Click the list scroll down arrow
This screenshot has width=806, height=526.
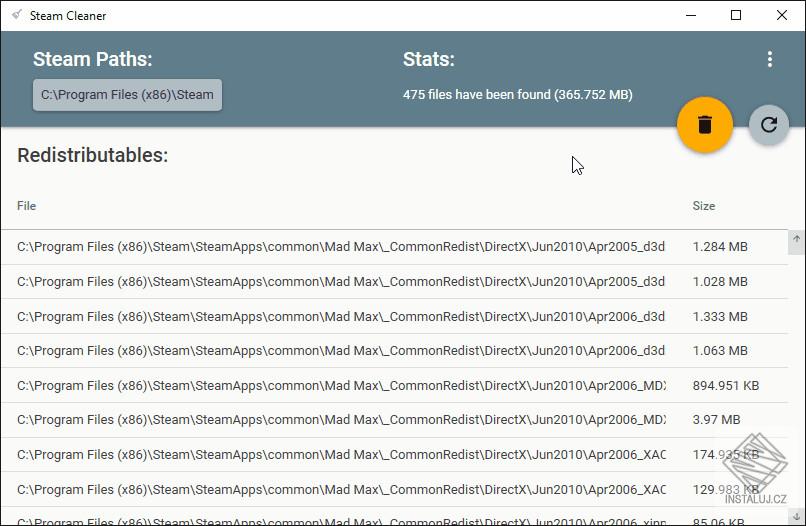click(x=796, y=517)
